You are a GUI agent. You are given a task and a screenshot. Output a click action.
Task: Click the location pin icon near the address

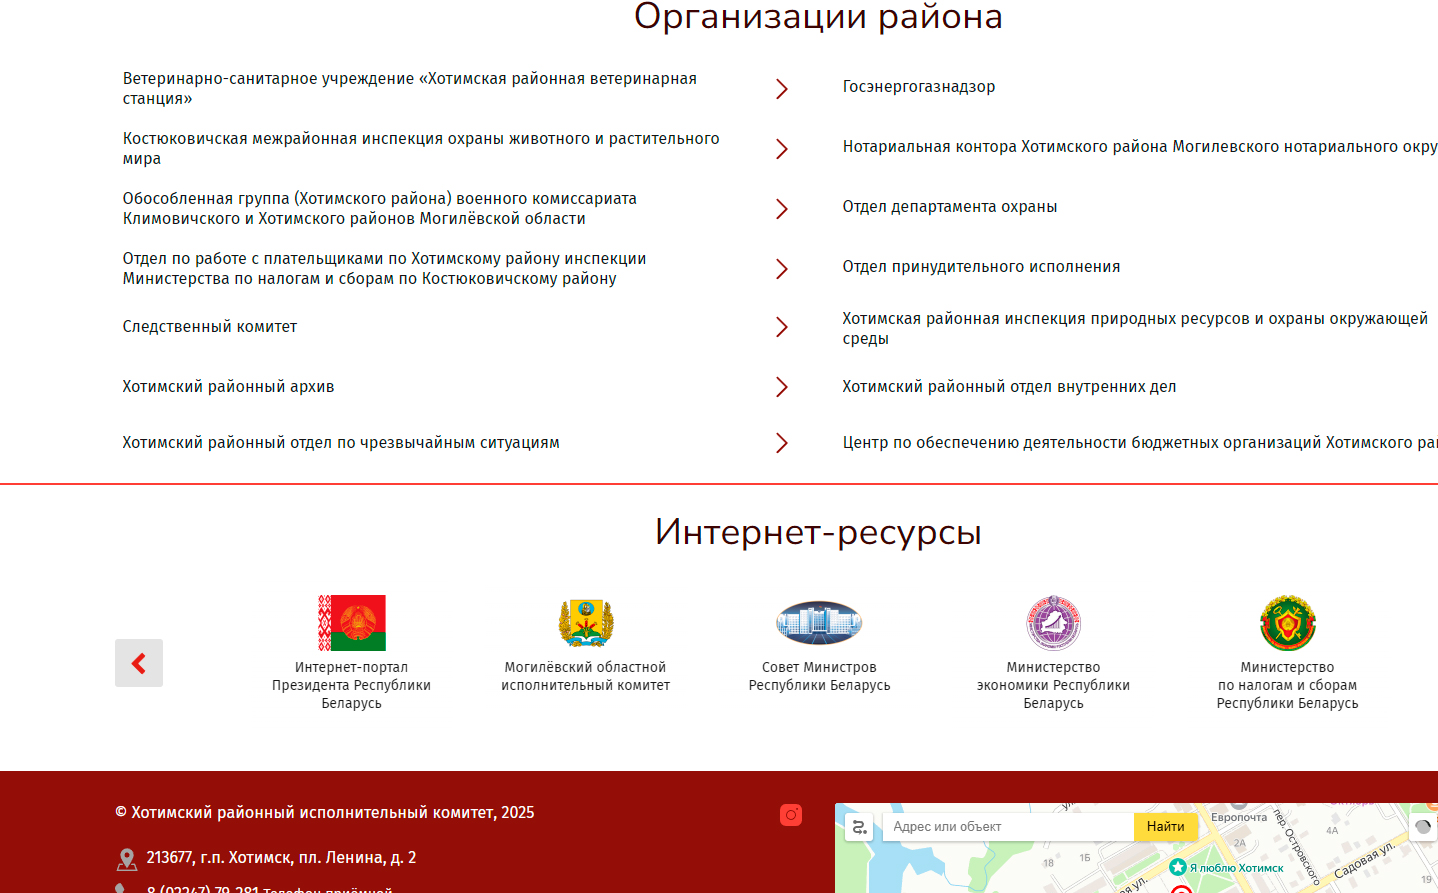pyautogui.click(x=127, y=857)
